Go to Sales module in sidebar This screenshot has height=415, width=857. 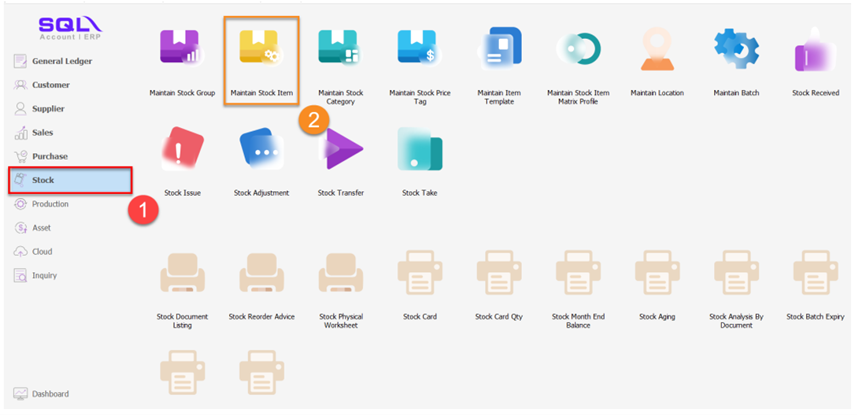click(42, 132)
